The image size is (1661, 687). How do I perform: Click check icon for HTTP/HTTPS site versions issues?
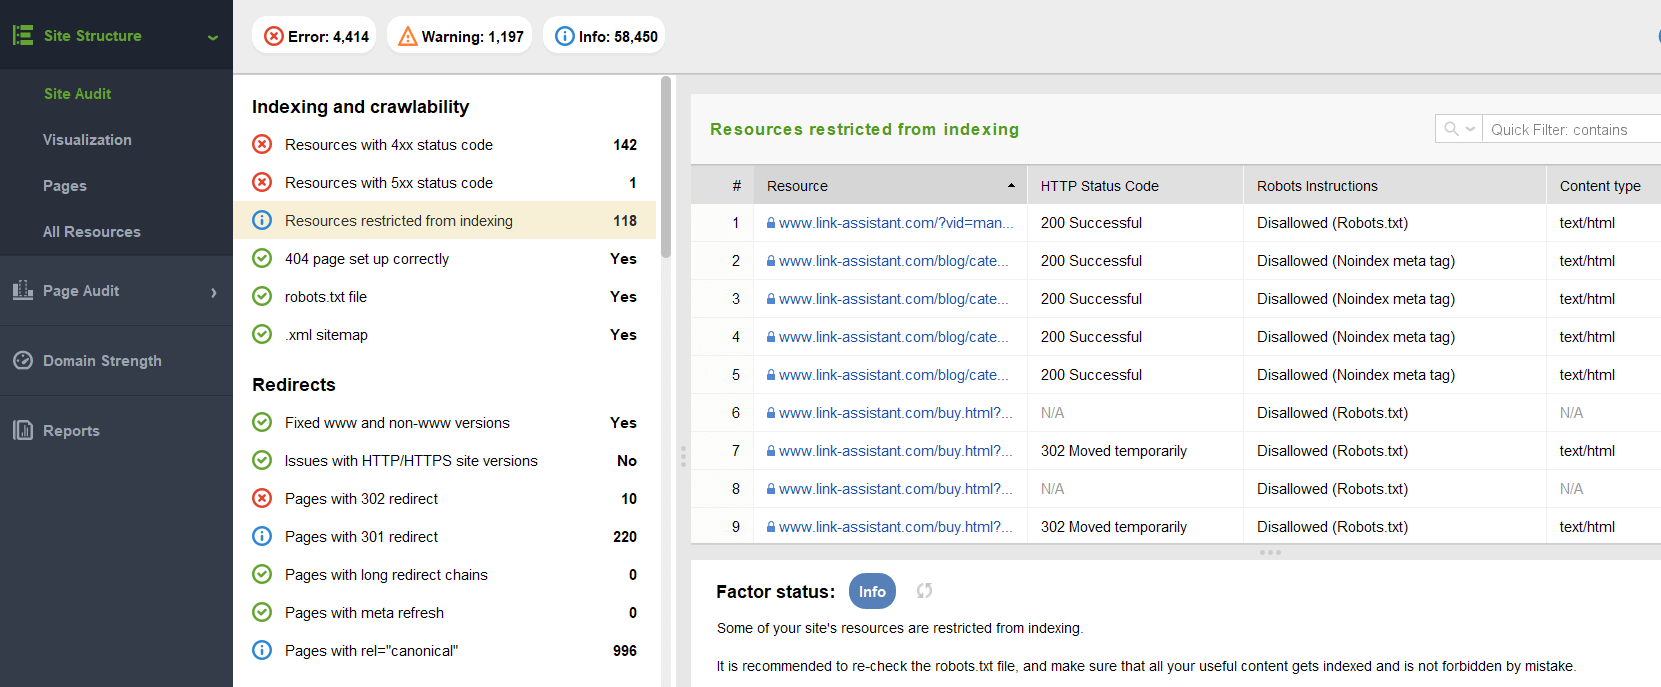click(x=262, y=460)
